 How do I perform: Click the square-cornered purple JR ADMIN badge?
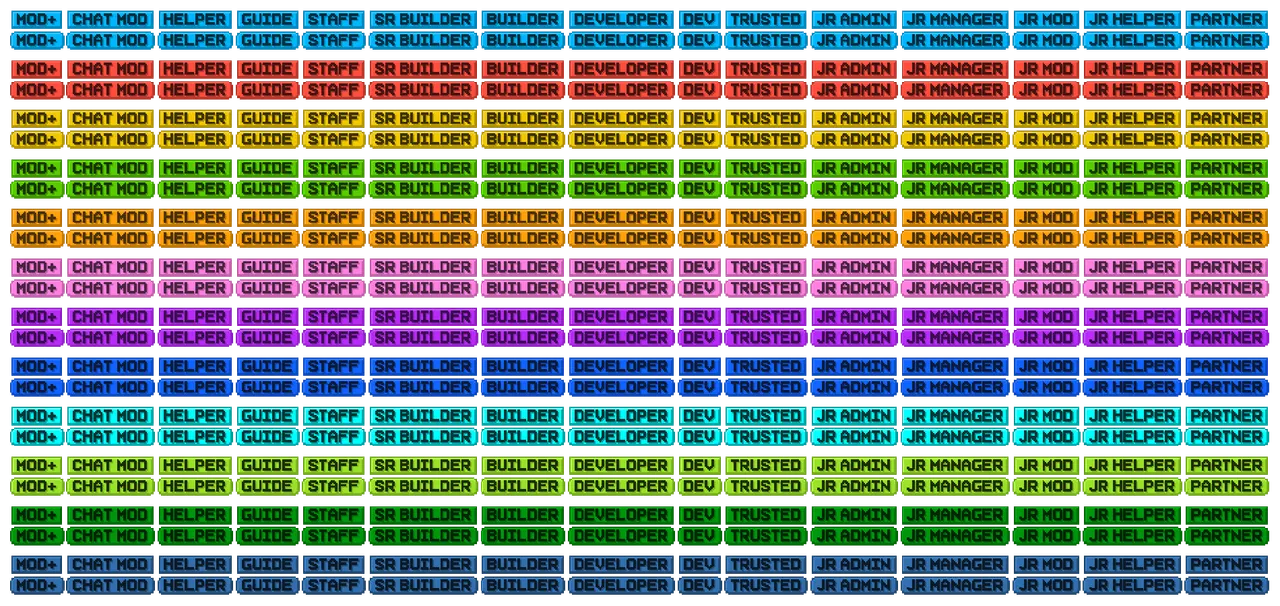coord(853,316)
